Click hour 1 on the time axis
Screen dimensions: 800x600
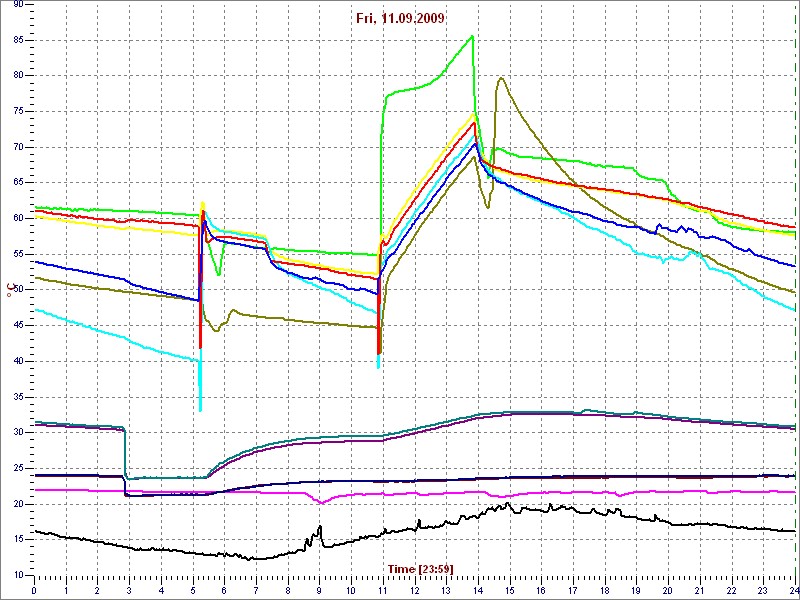pyautogui.click(x=66, y=590)
